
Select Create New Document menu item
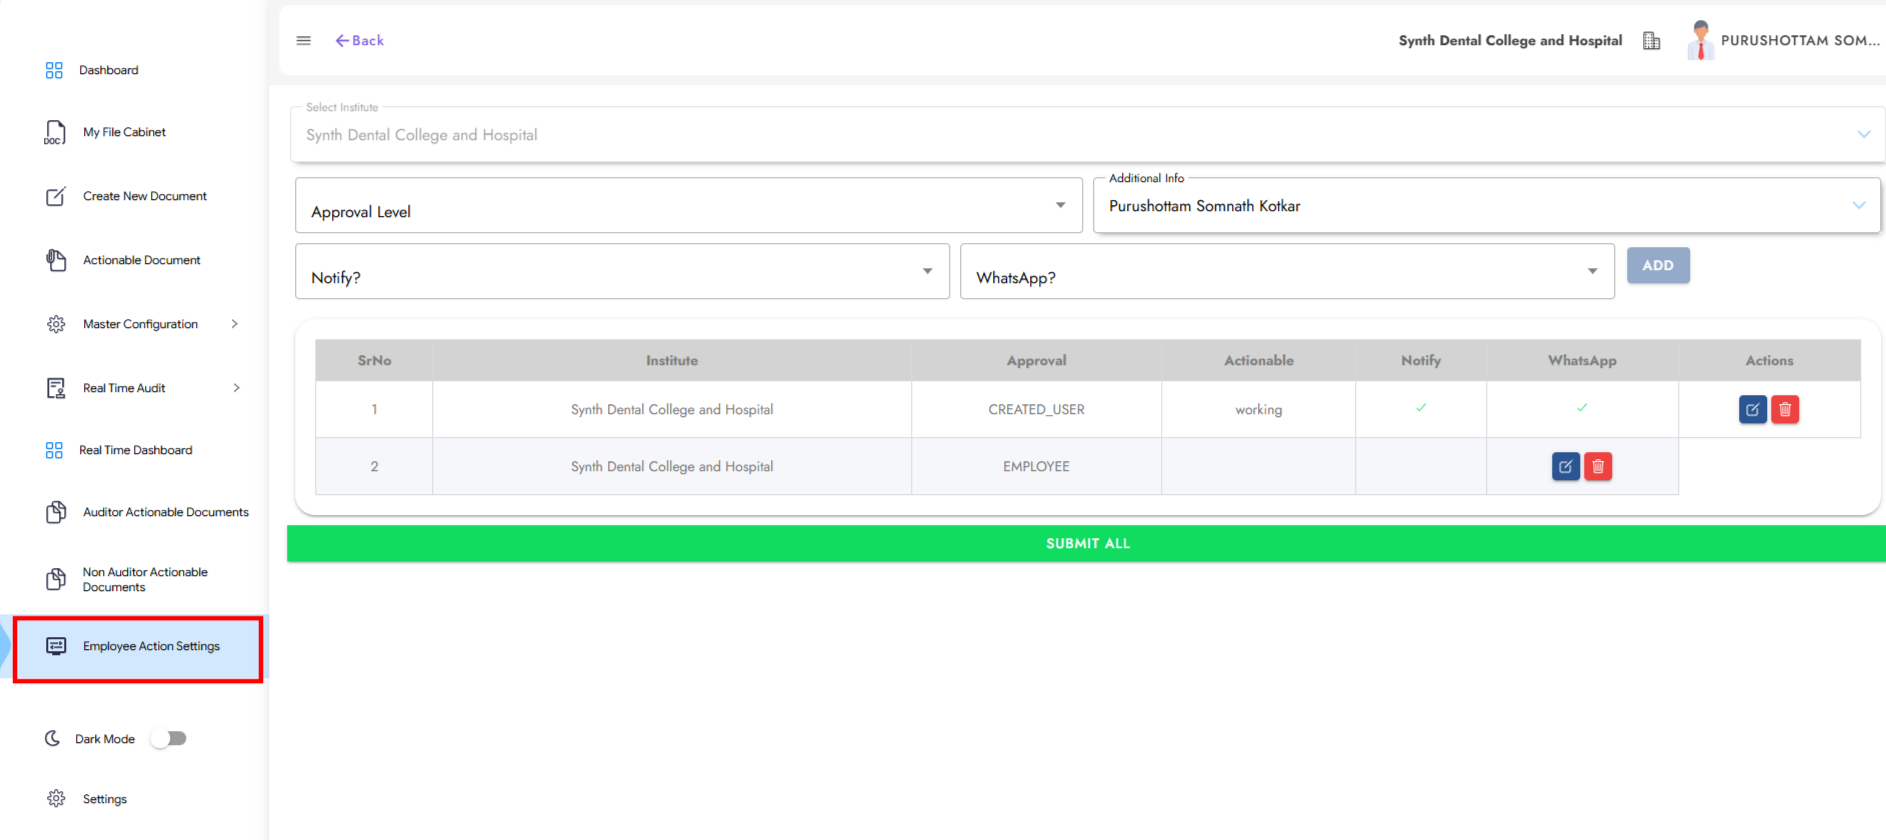click(x=145, y=196)
